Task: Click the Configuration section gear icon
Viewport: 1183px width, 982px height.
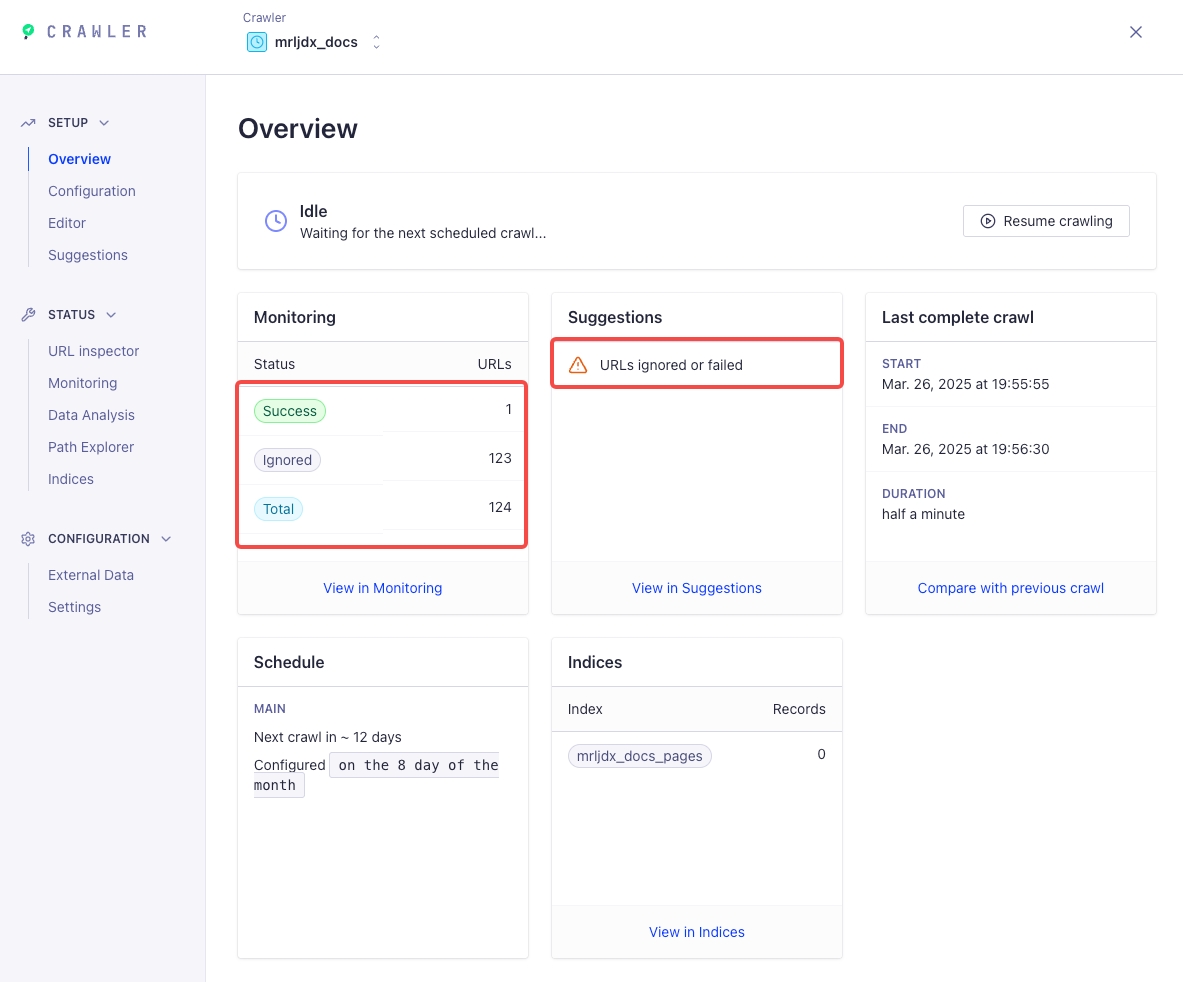Action: click(x=28, y=539)
